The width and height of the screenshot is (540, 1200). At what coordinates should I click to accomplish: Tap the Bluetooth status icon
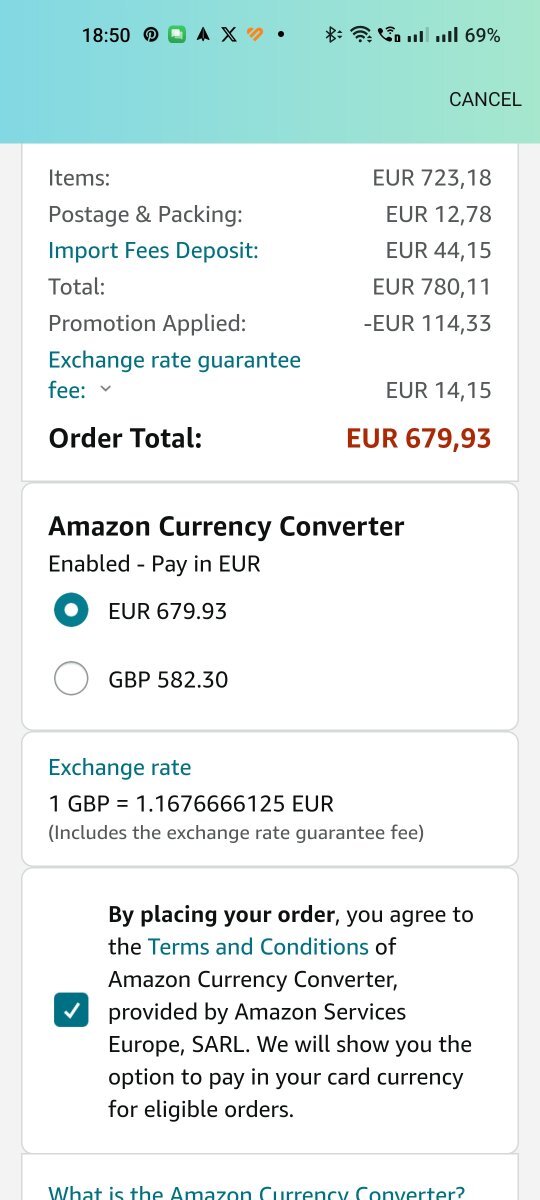click(x=333, y=35)
